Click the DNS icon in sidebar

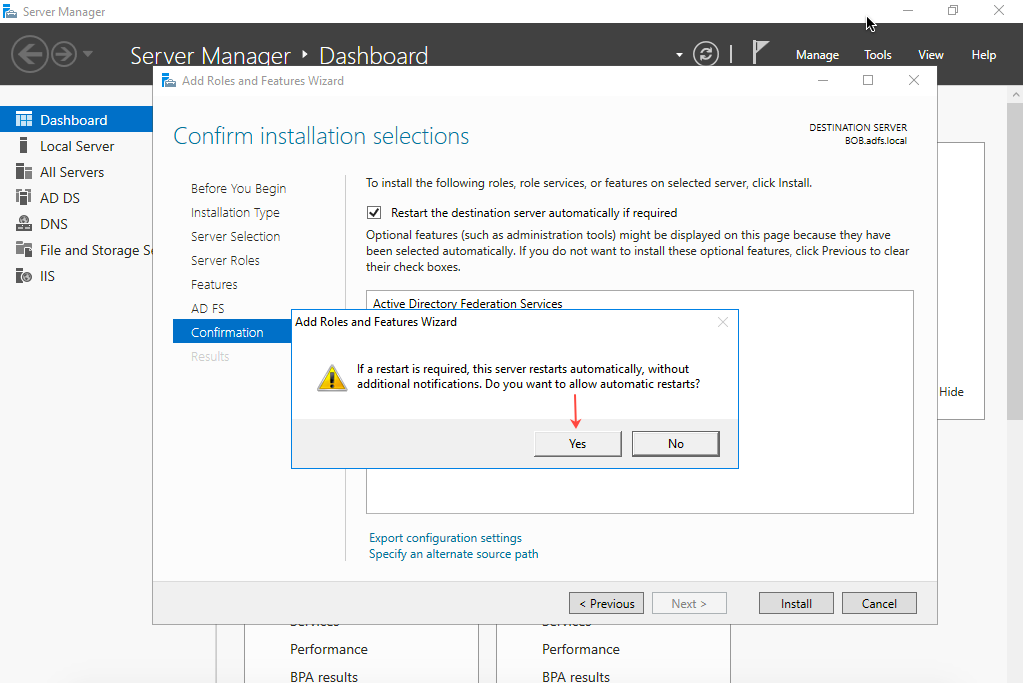[23, 224]
